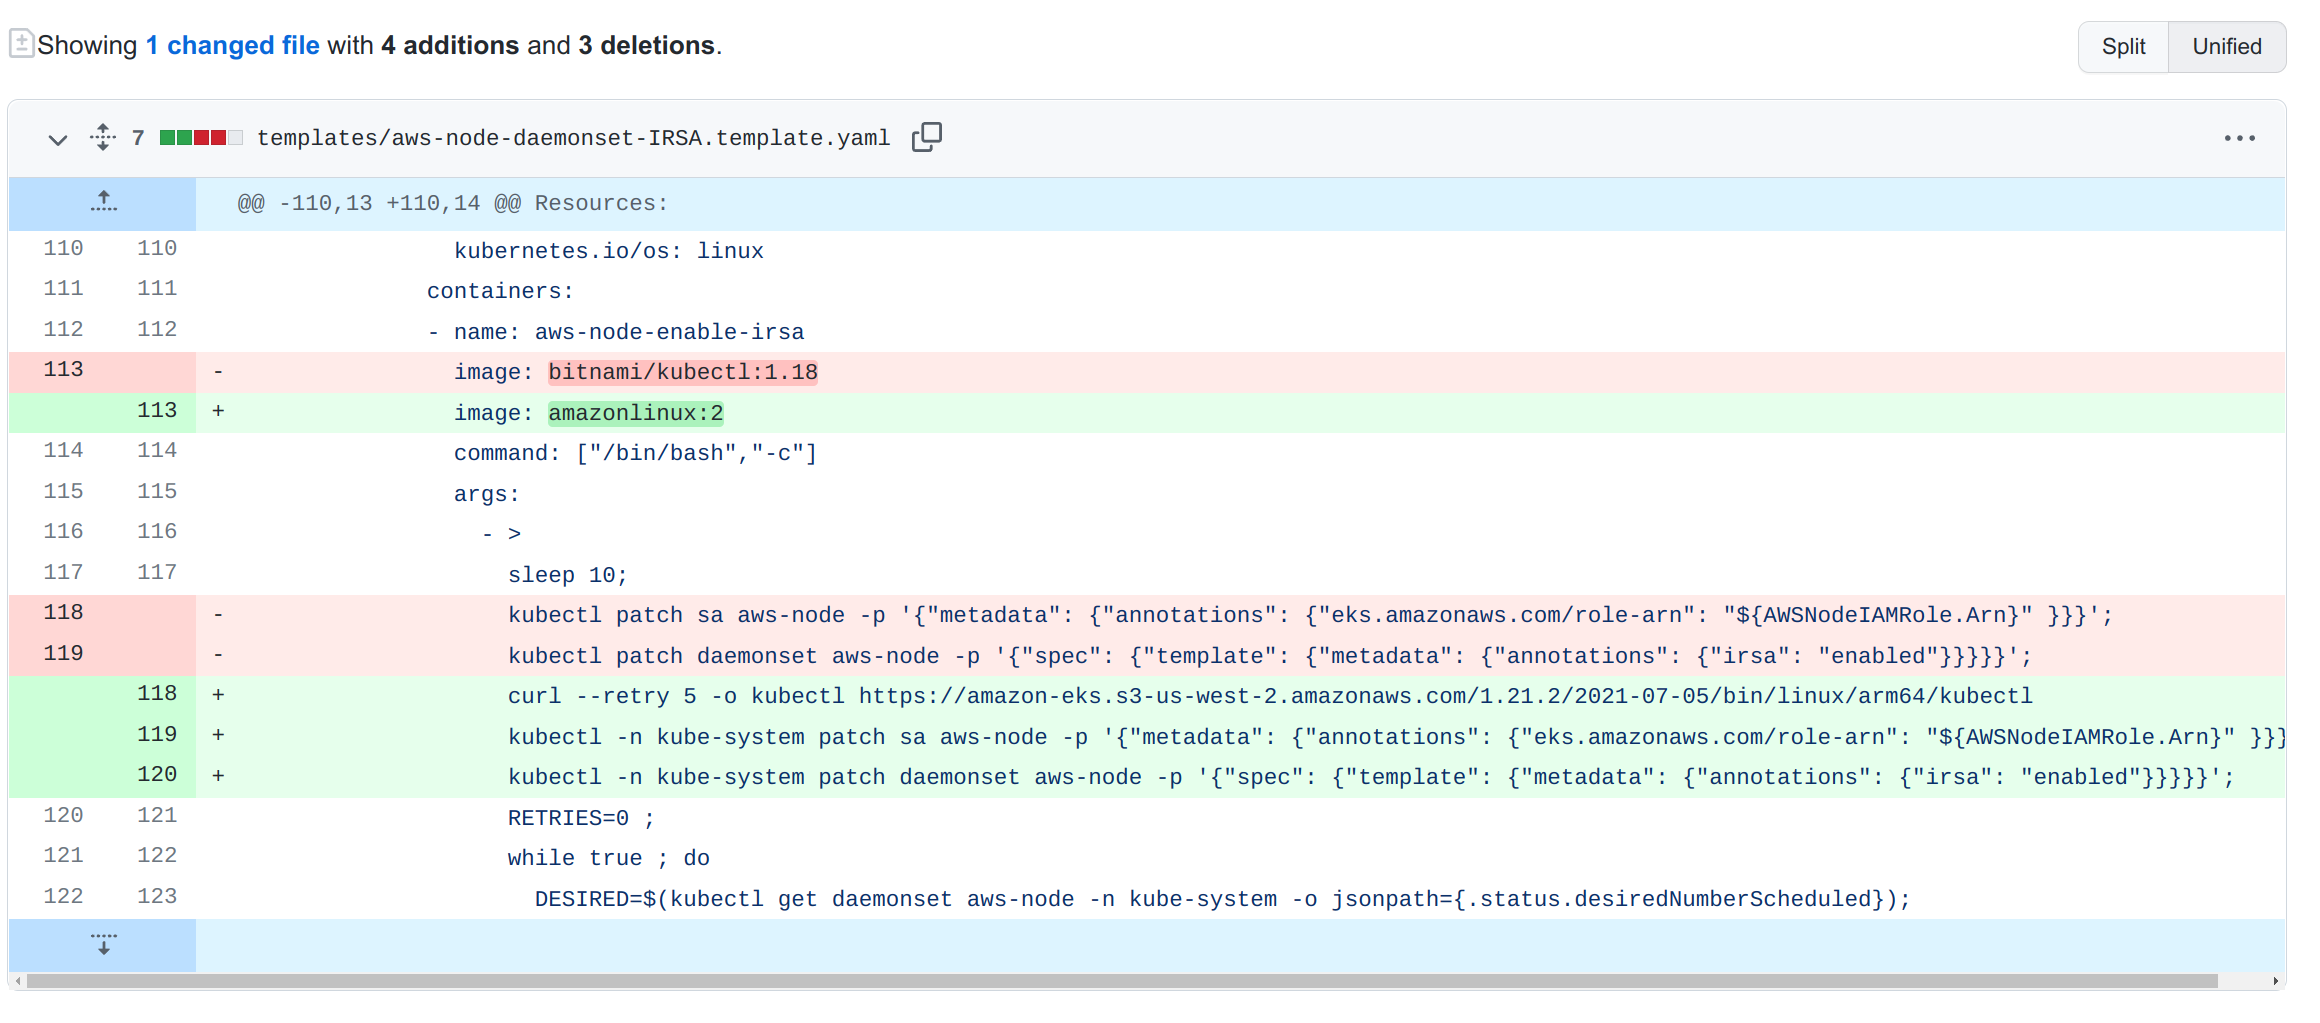Screen dimensions: 2320x1023
Task: Click the templates/aws-node-daemonset-IRSA.template.yaml filename
Action: click(574, 138)
